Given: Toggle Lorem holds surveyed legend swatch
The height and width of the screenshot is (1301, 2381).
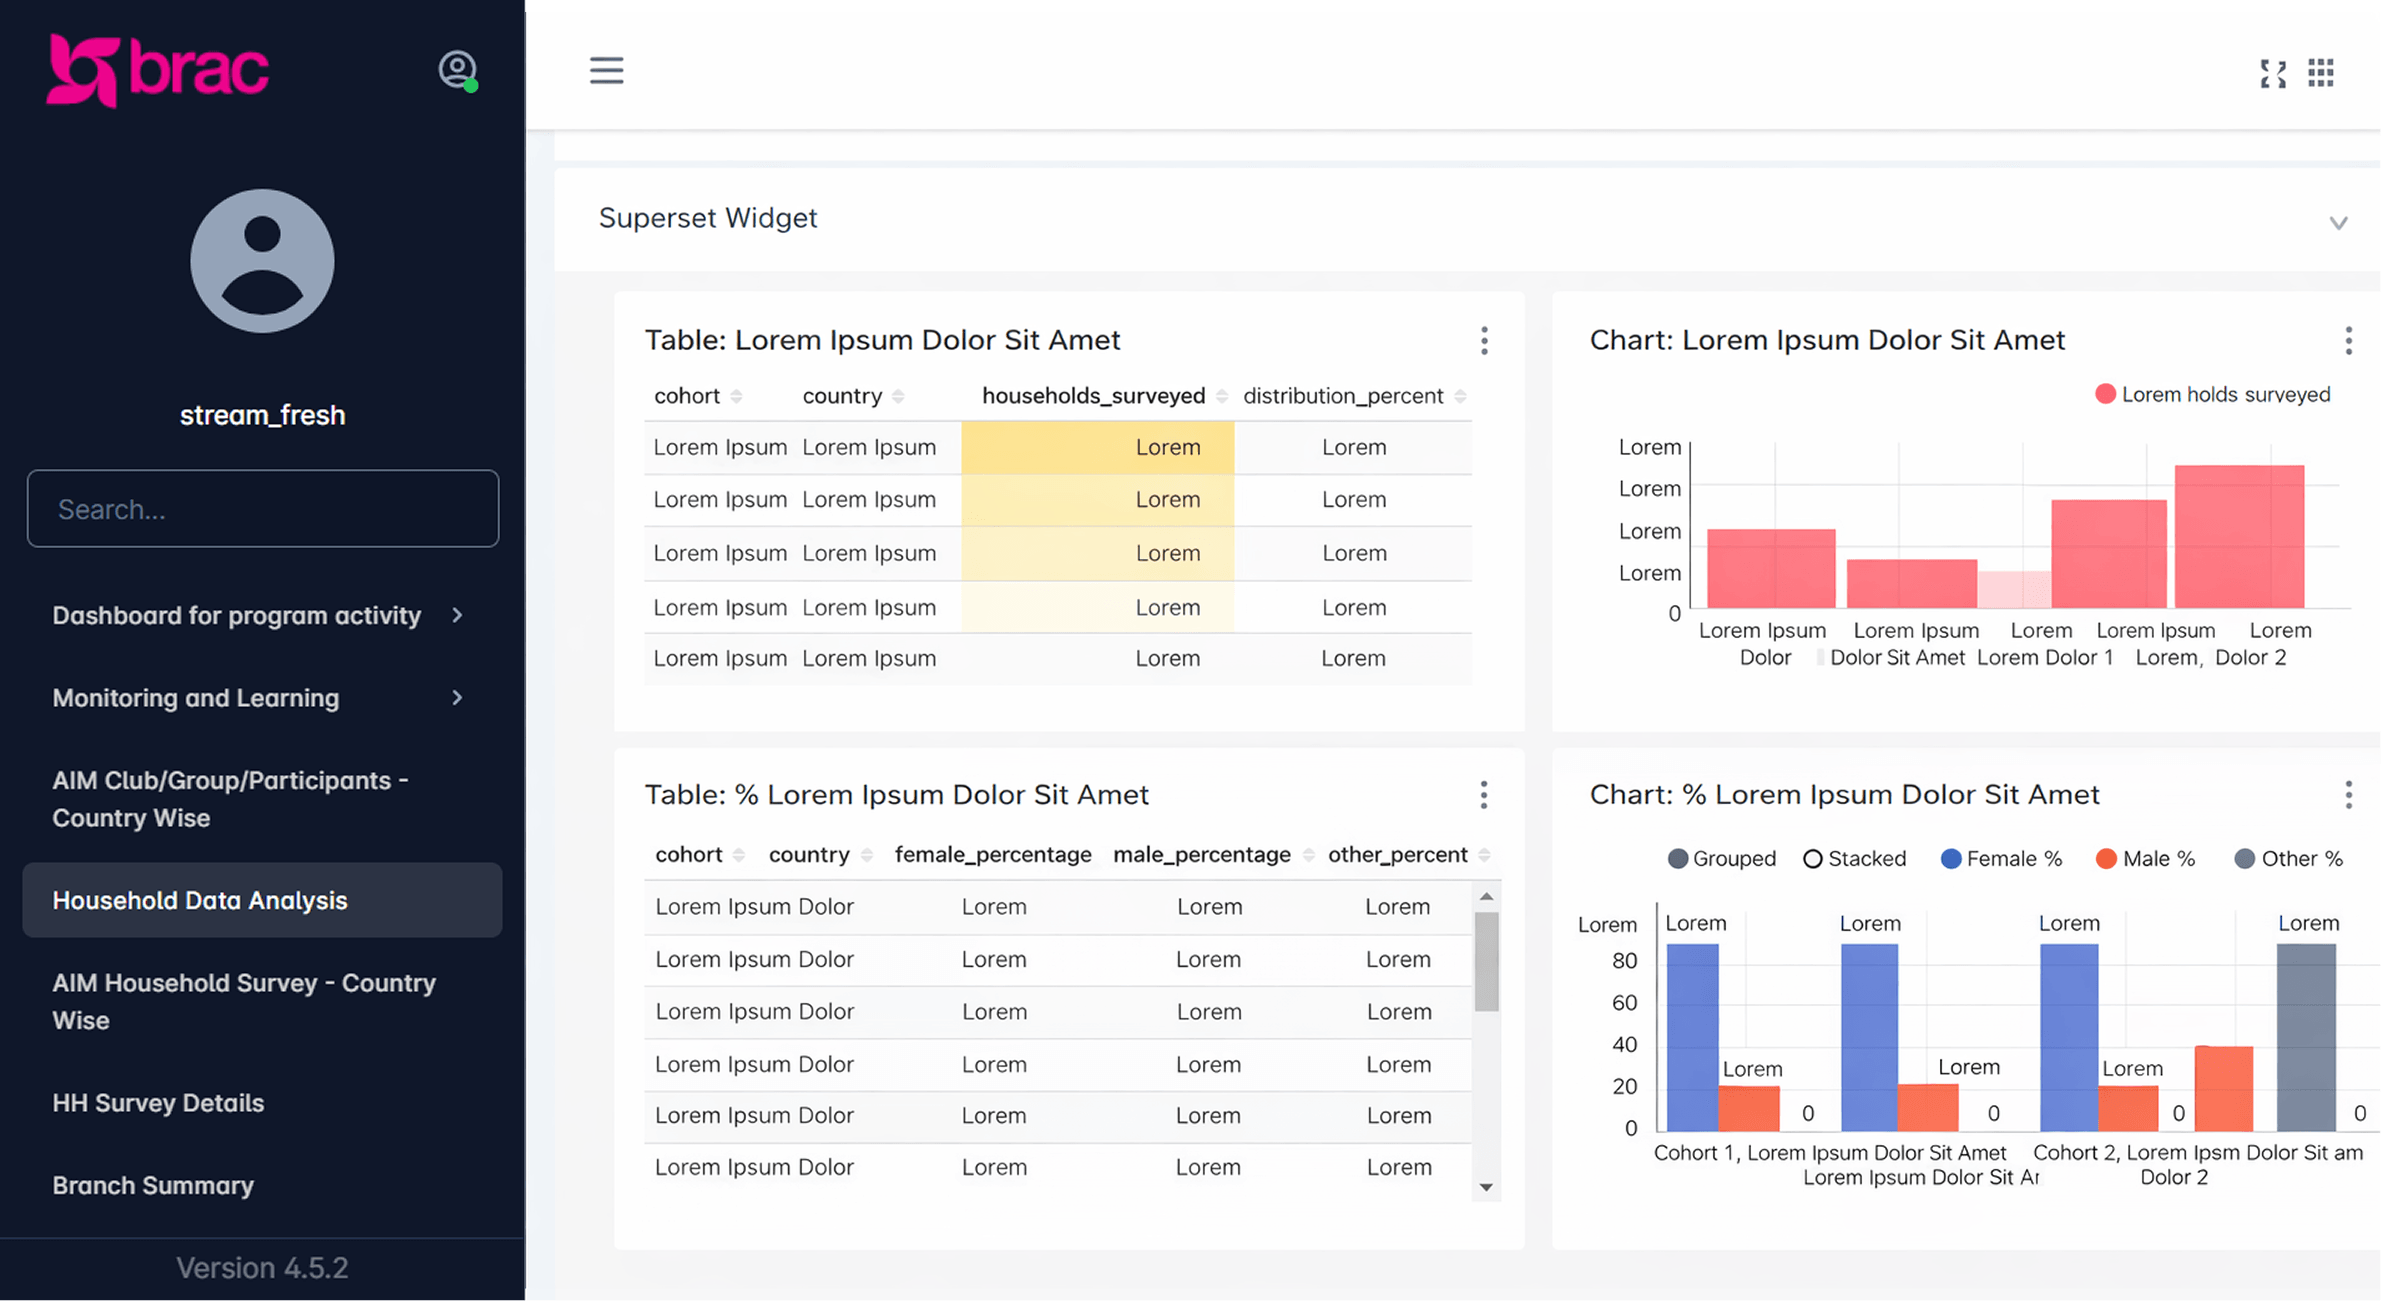Looking at the screenshot, I should tap(2105, 394).
